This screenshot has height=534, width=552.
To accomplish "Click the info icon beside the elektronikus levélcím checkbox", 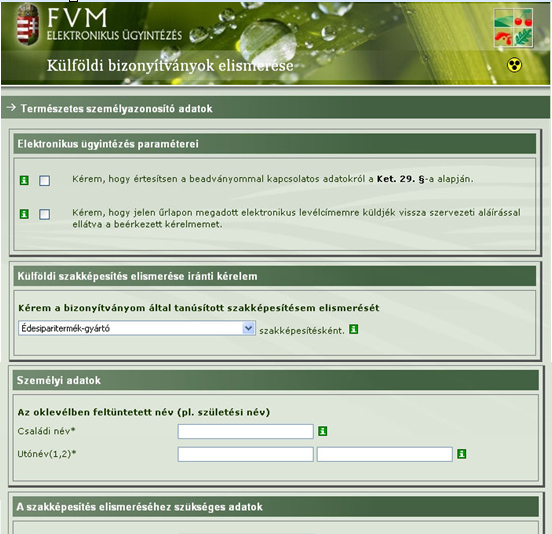I will 24,214.
